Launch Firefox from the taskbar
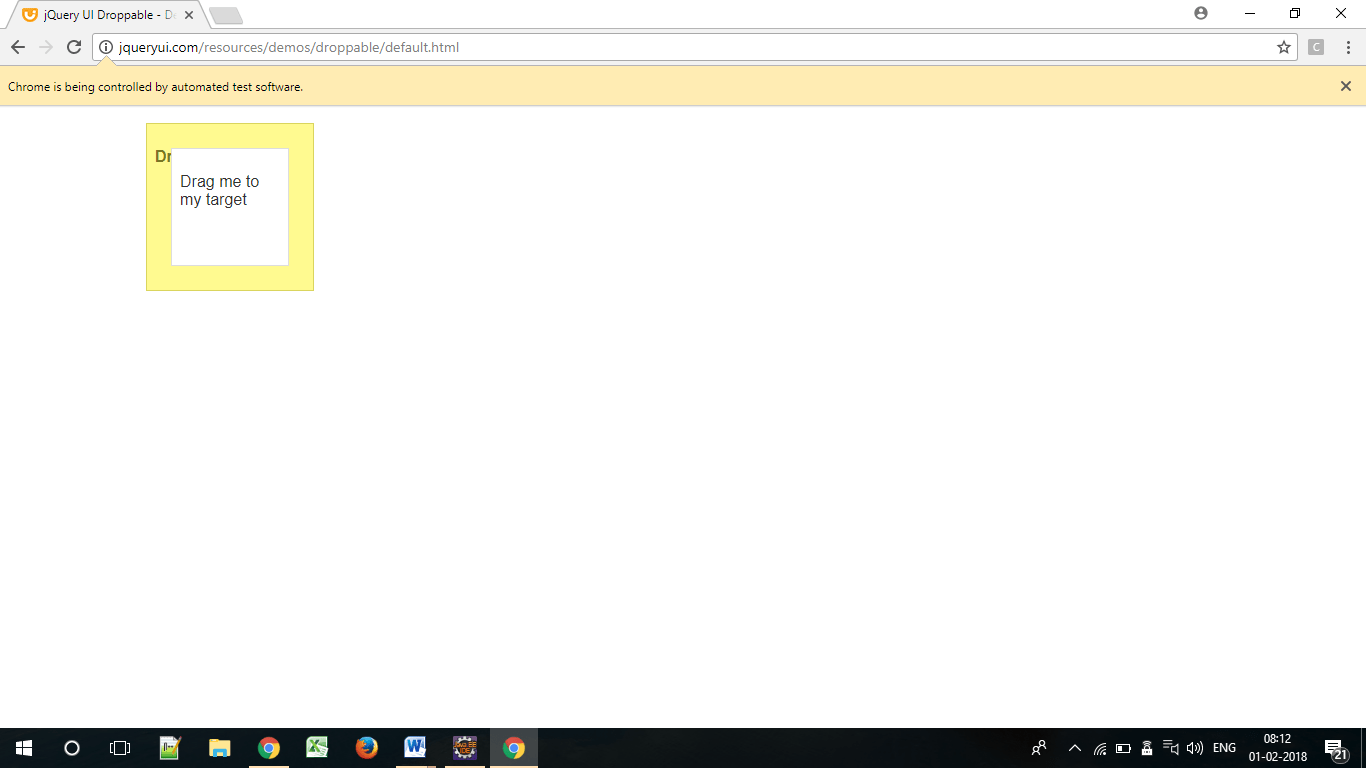The image size is (1366, 768). [366, 747]
